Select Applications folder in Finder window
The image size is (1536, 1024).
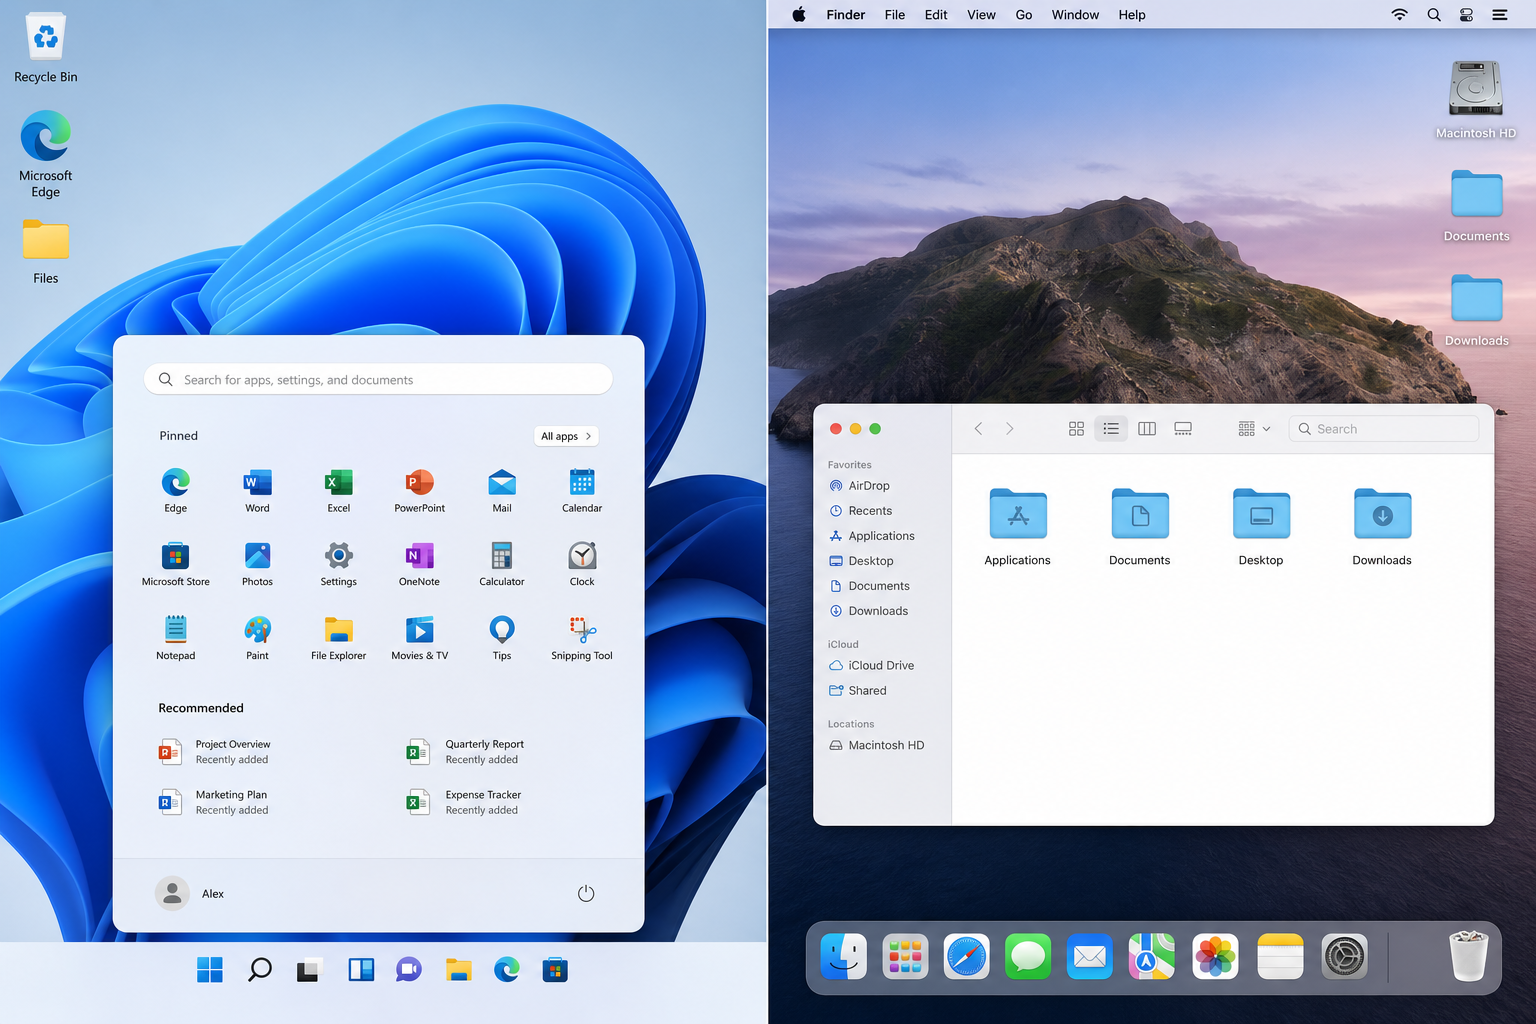coord(1018,527)
